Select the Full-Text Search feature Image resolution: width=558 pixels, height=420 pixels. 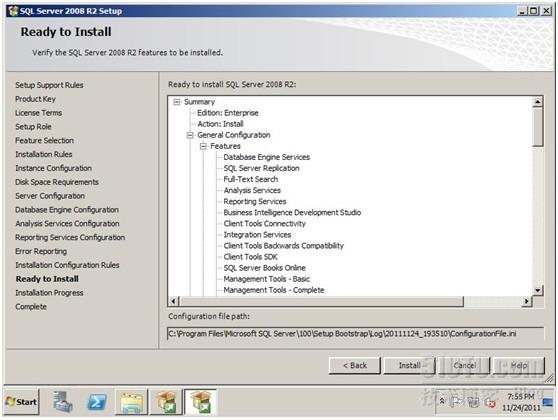click(x=251, y=179)
